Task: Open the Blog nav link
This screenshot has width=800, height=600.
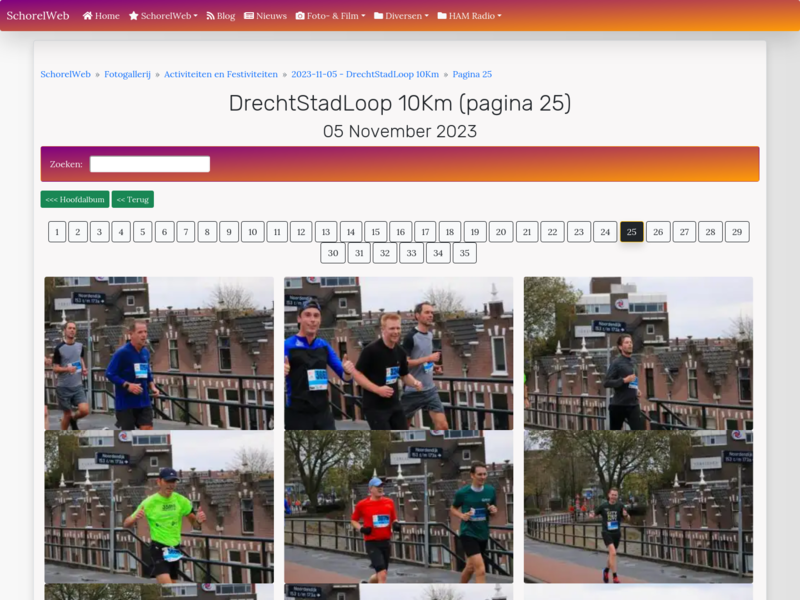Action: (x=220, y=16)
